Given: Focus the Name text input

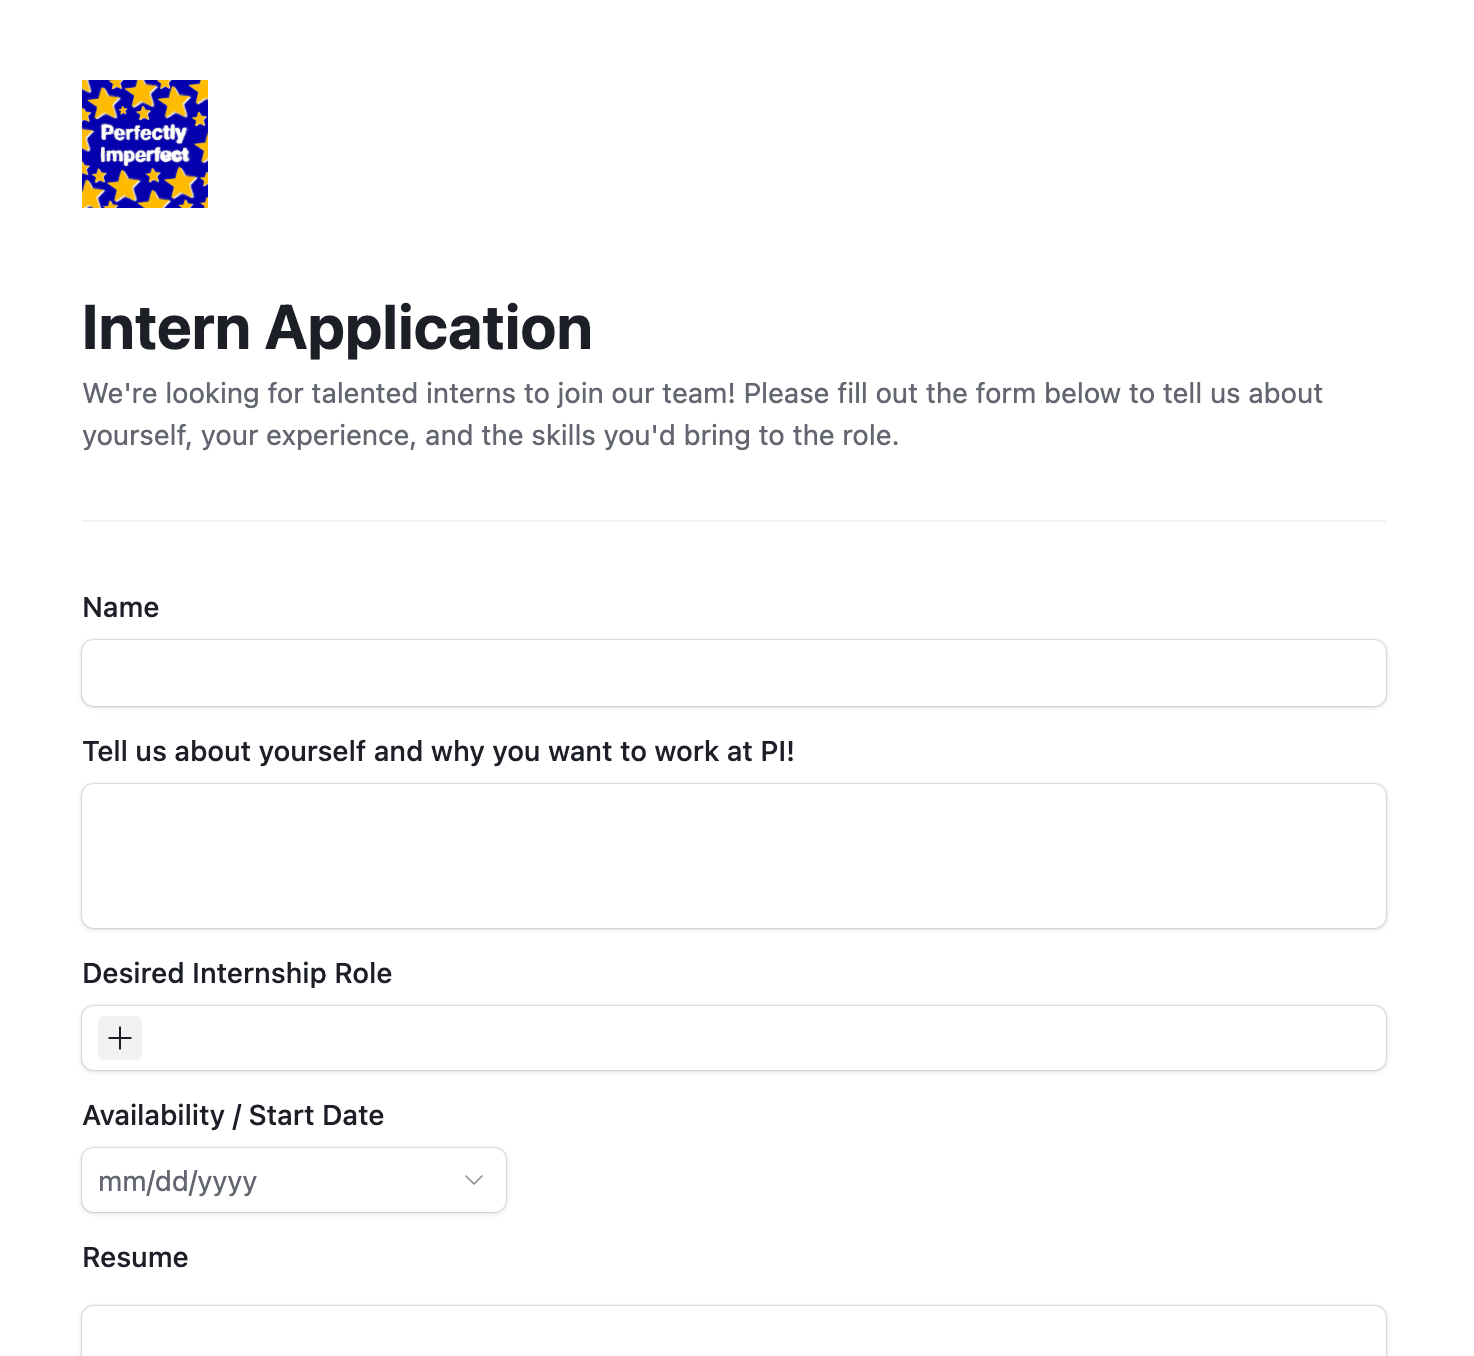Looking at the screenshot, I should [x=734, y=673].
